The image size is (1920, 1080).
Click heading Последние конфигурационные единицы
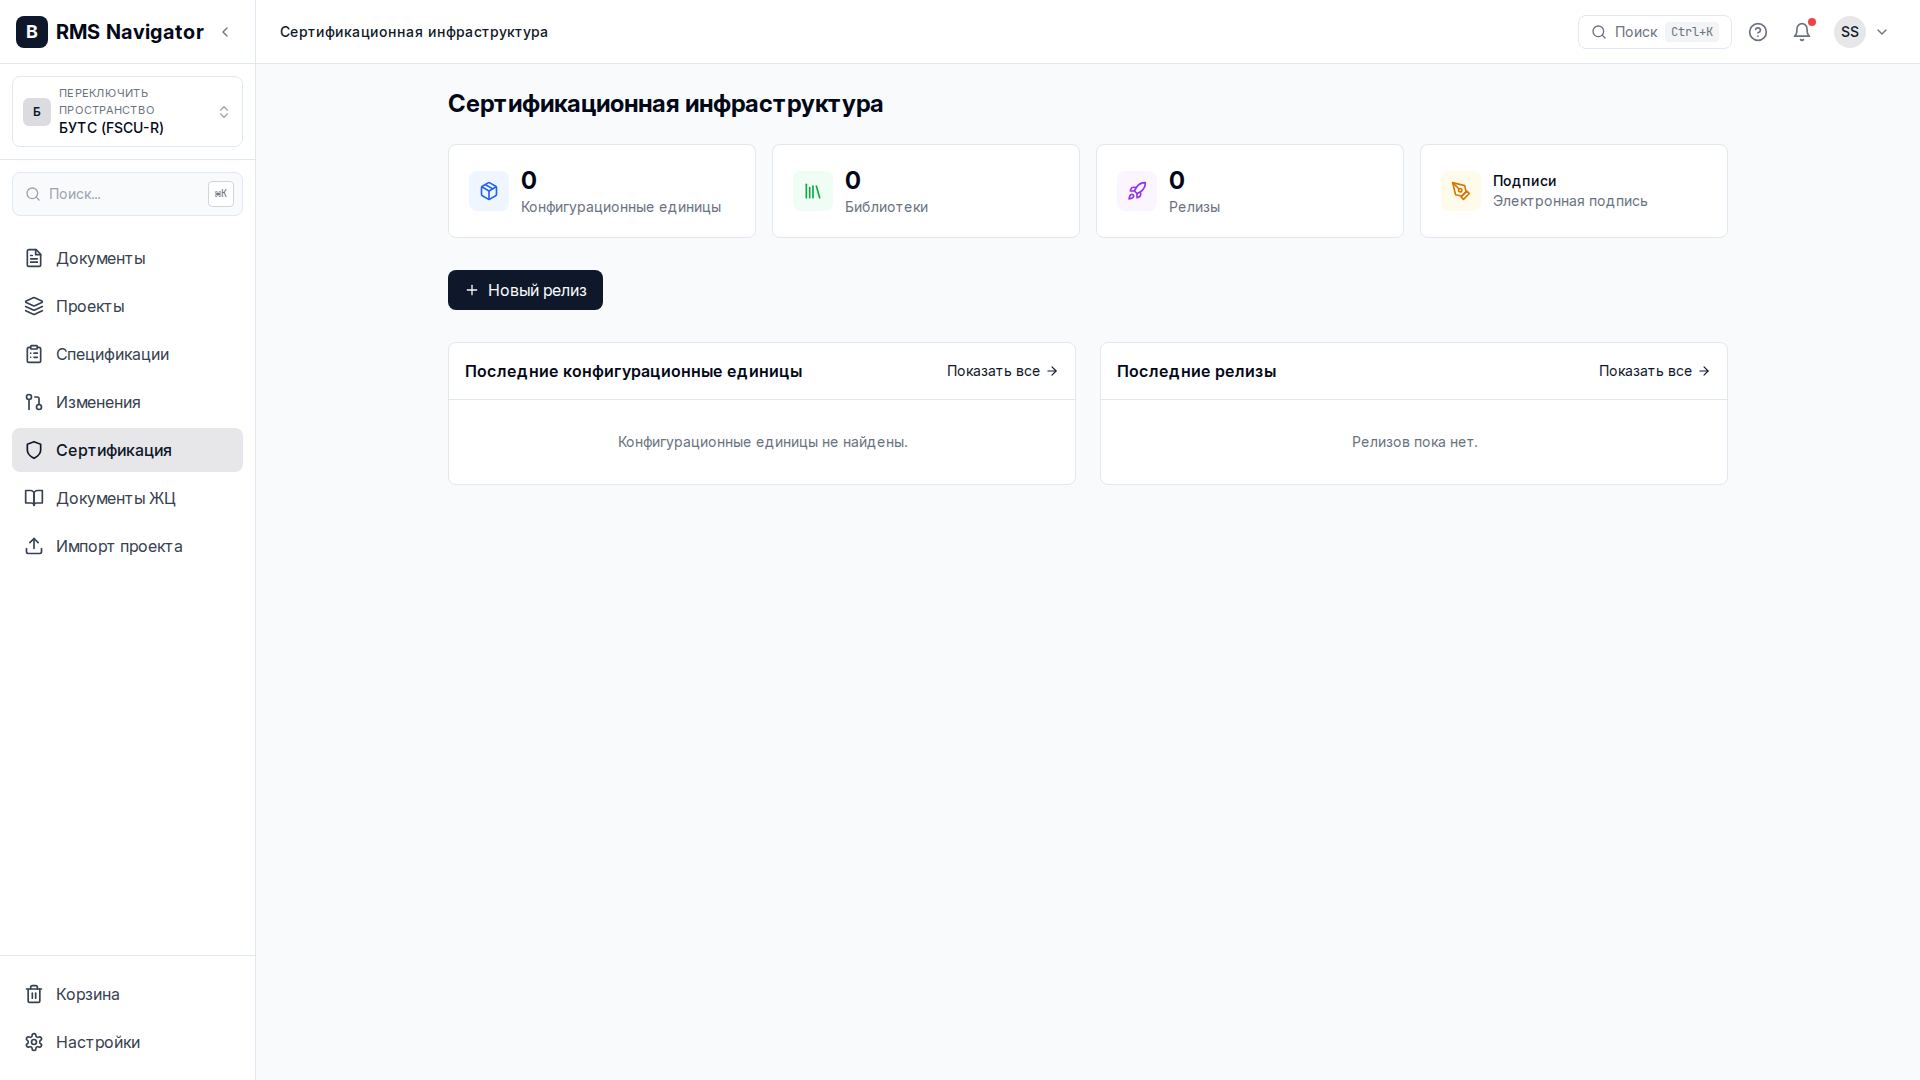click(x=633, y=371)
